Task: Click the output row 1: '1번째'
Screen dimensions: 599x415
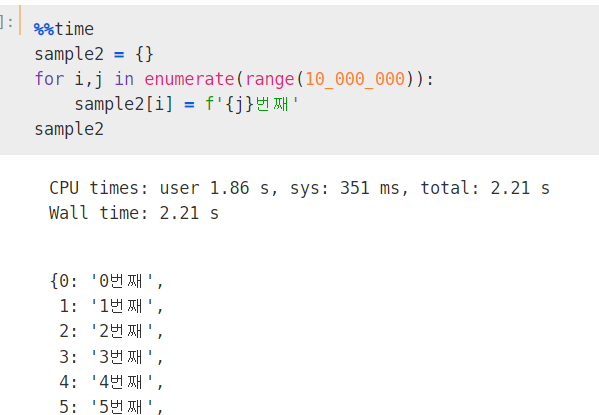Action: (112, 306)
